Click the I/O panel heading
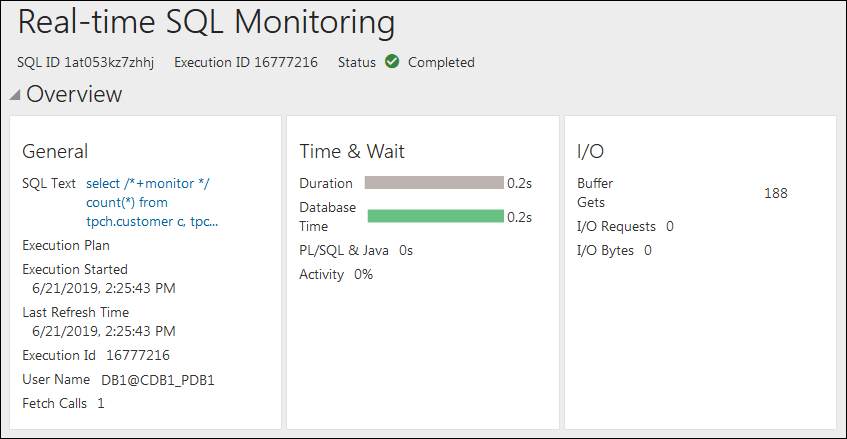The height and width of the screenshot is (439, 847). point(590,151)
